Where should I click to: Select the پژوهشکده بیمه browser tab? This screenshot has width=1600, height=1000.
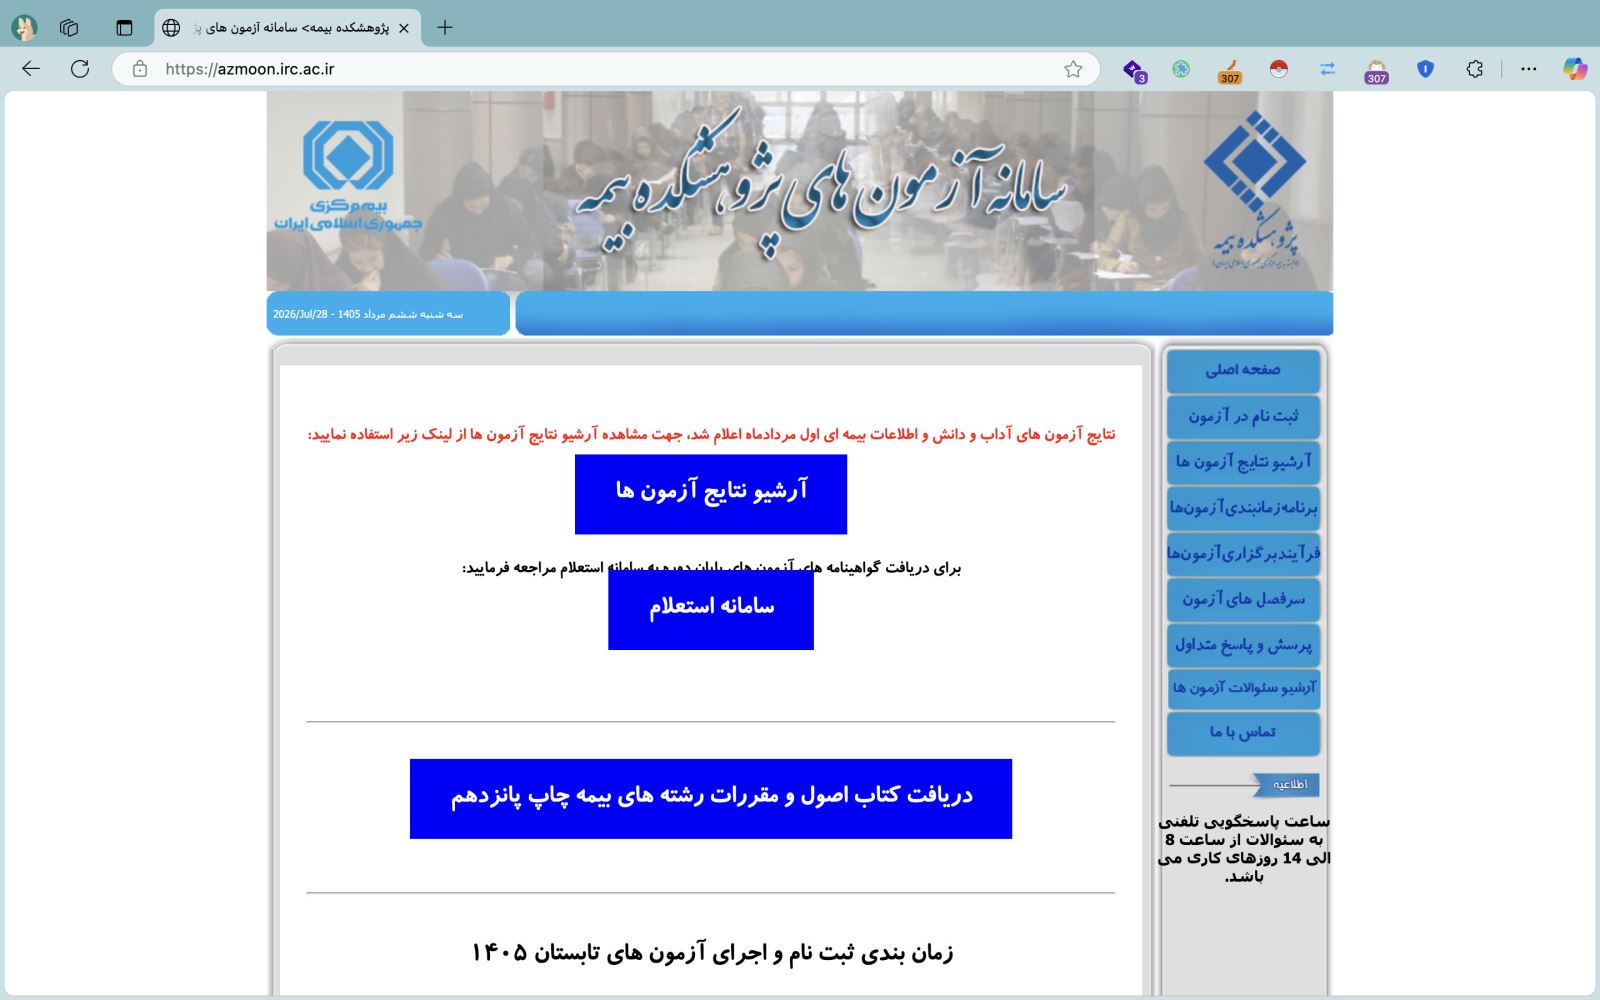pyautogui.click(x=287, y=28)
